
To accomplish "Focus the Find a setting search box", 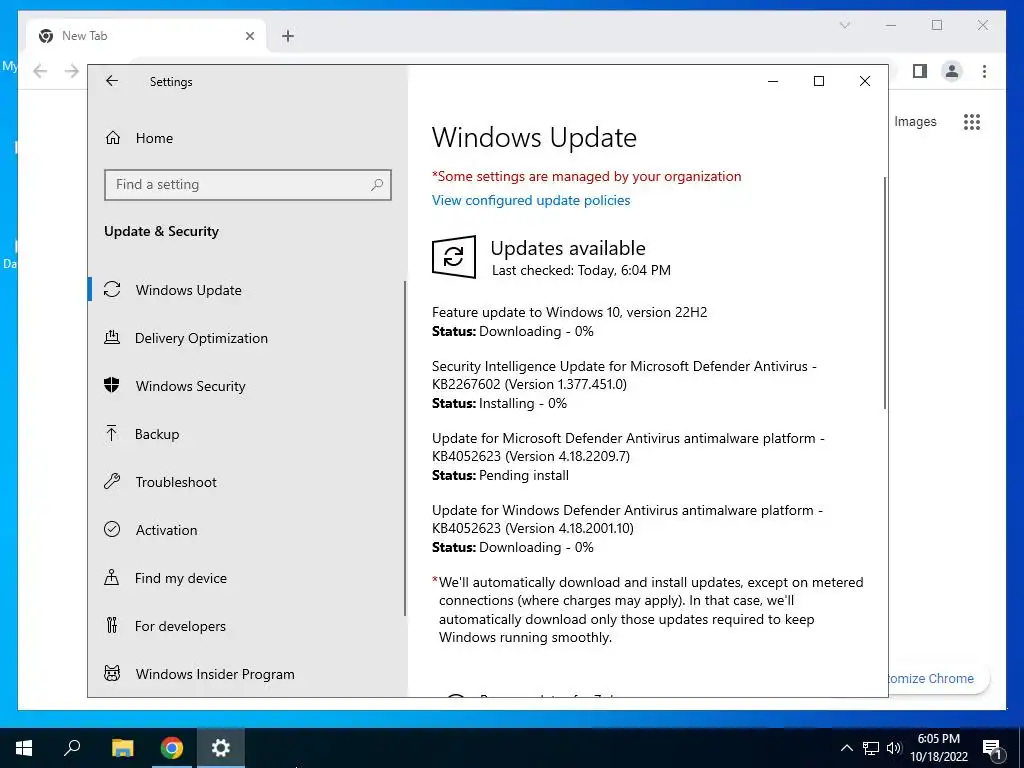I will 248,185.
